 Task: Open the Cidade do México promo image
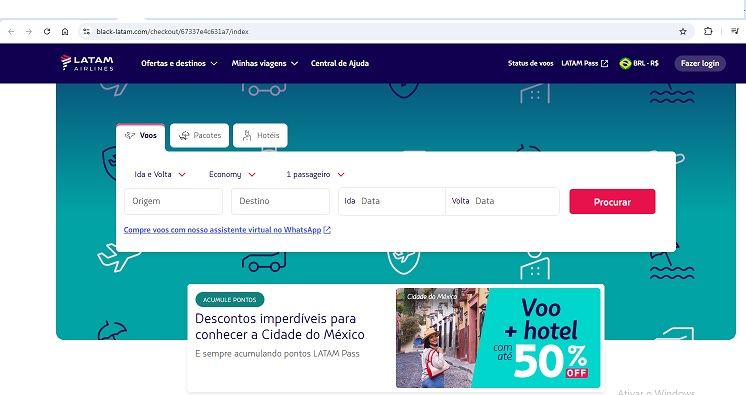[x=498, y=337]
